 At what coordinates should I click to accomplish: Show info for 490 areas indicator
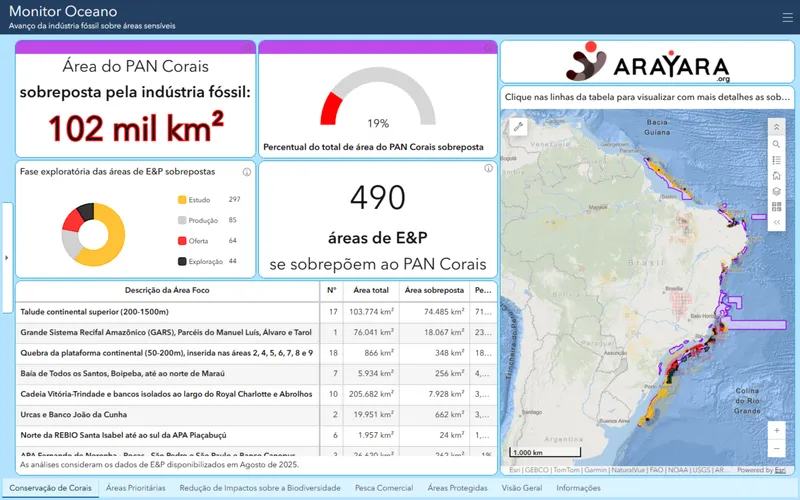[x=488, y=168]
